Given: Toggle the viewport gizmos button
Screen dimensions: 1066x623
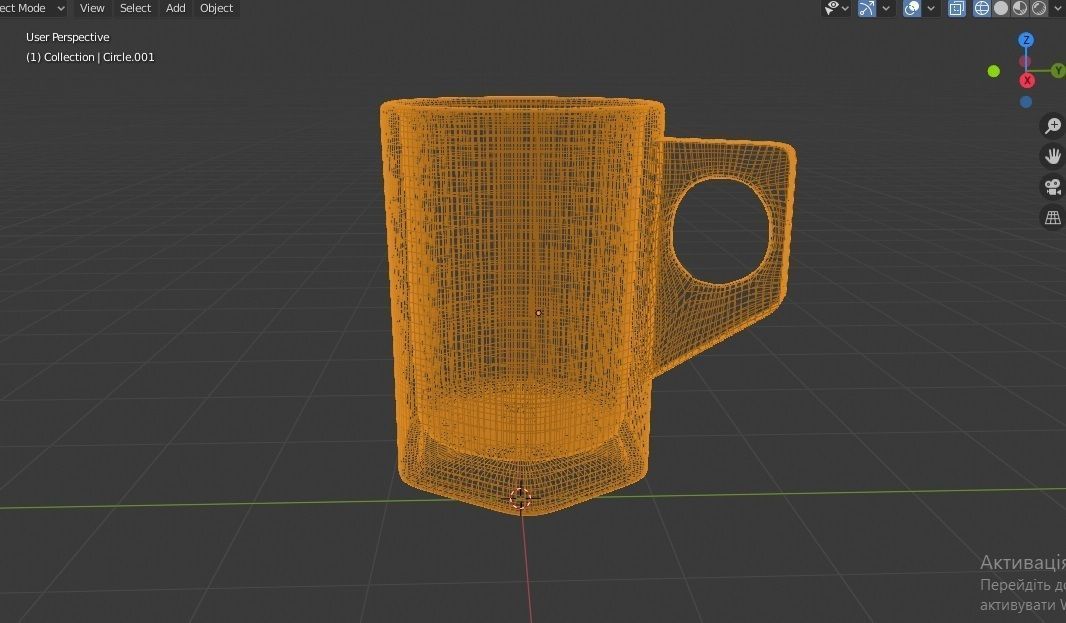Looking at the screenshot, I should [867, 8].
